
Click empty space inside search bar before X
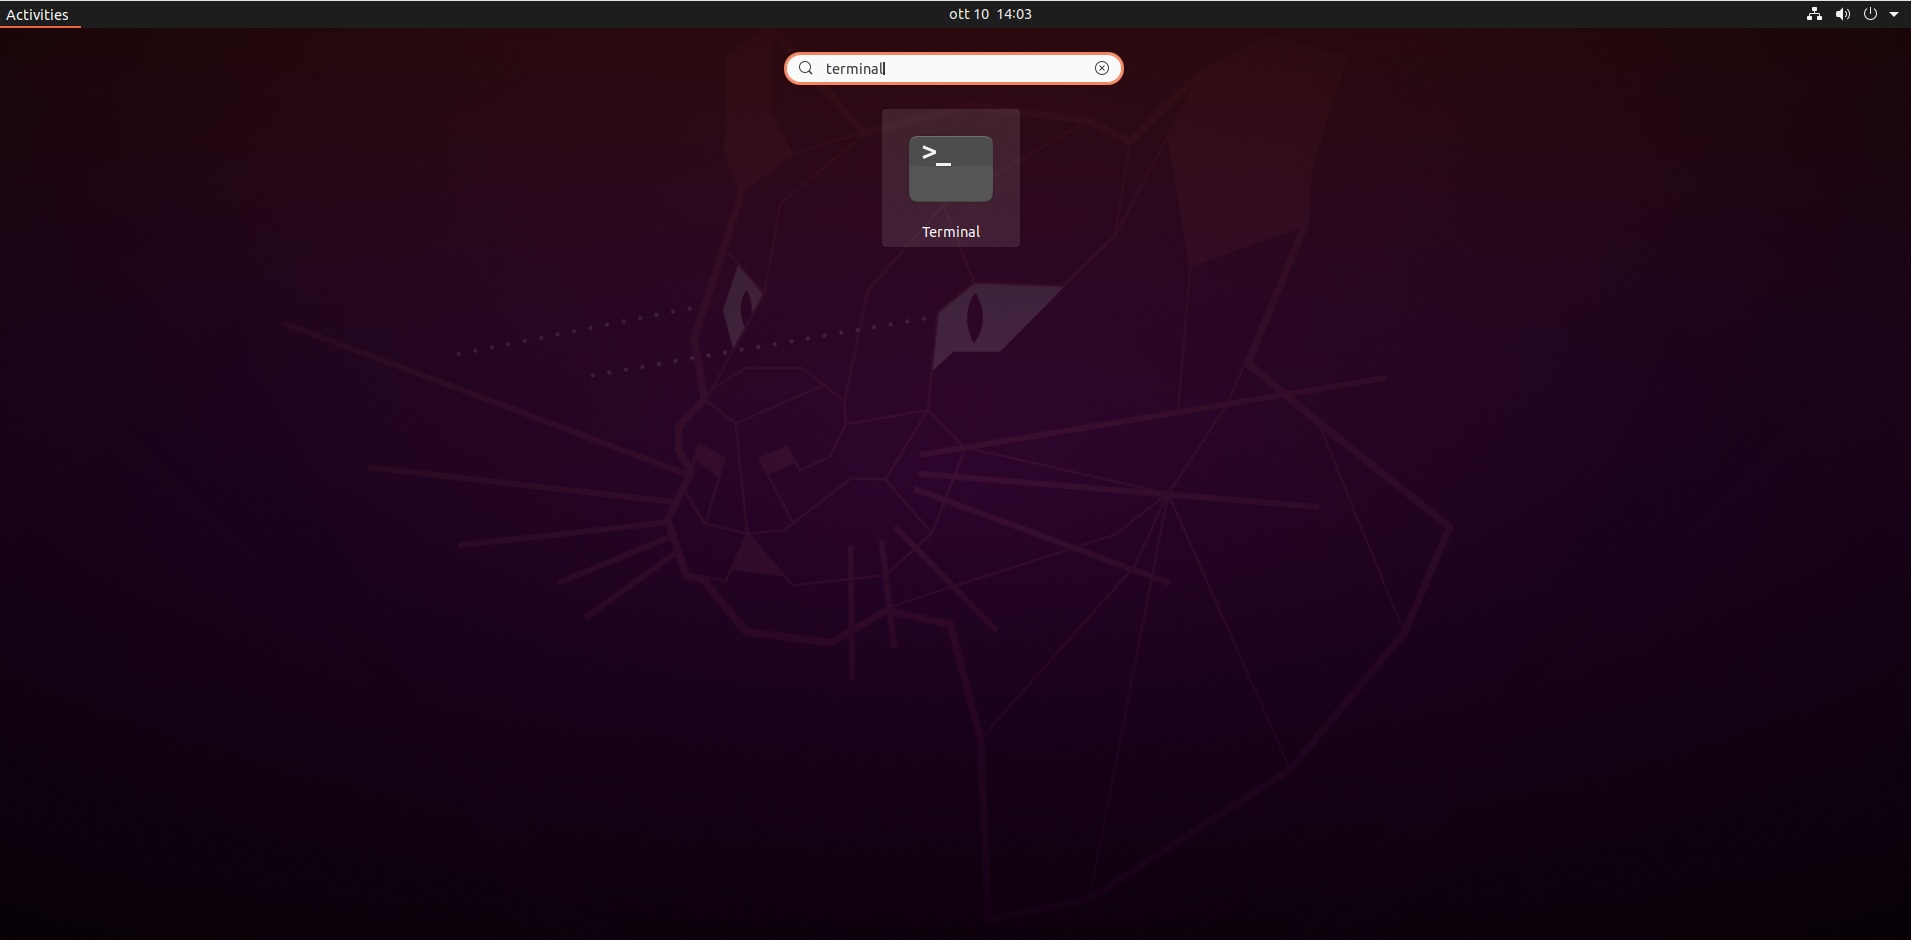coord(1000,69)
